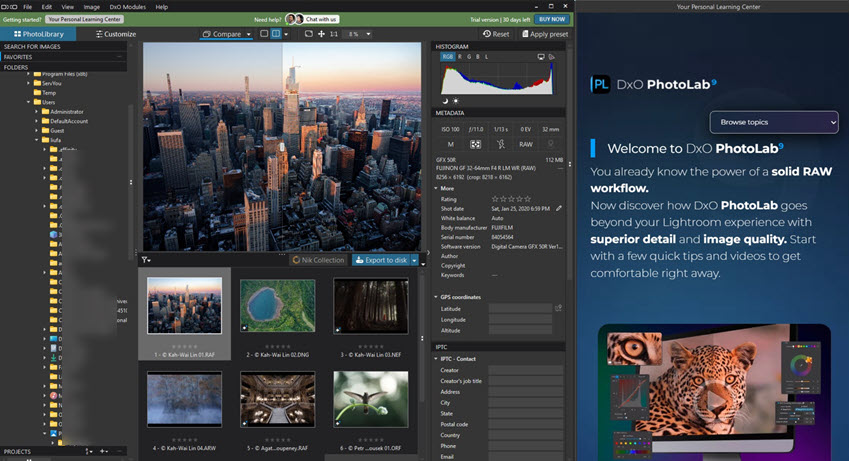Select the RGB histogram channel
This screenshot has width=850, height=461.
[447, 56]
